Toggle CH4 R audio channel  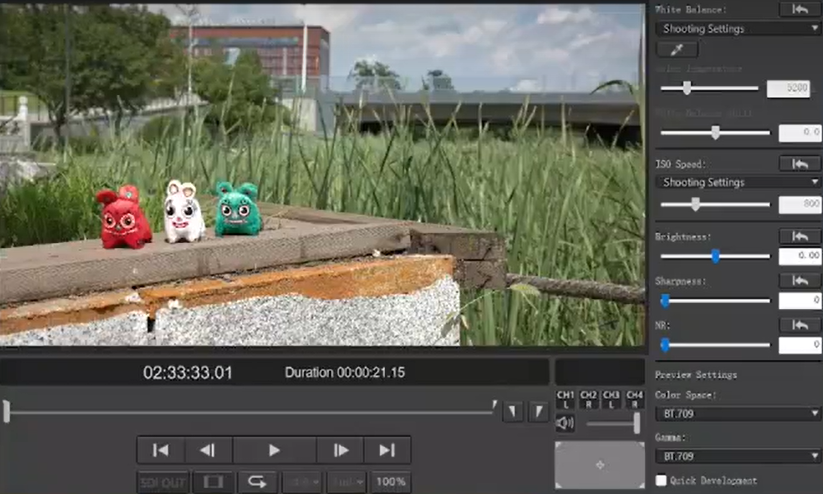coord(634,398)
